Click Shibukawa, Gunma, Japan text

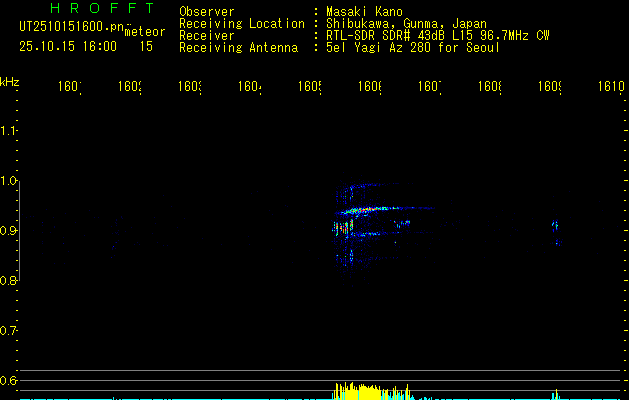[x=406, y=24]
